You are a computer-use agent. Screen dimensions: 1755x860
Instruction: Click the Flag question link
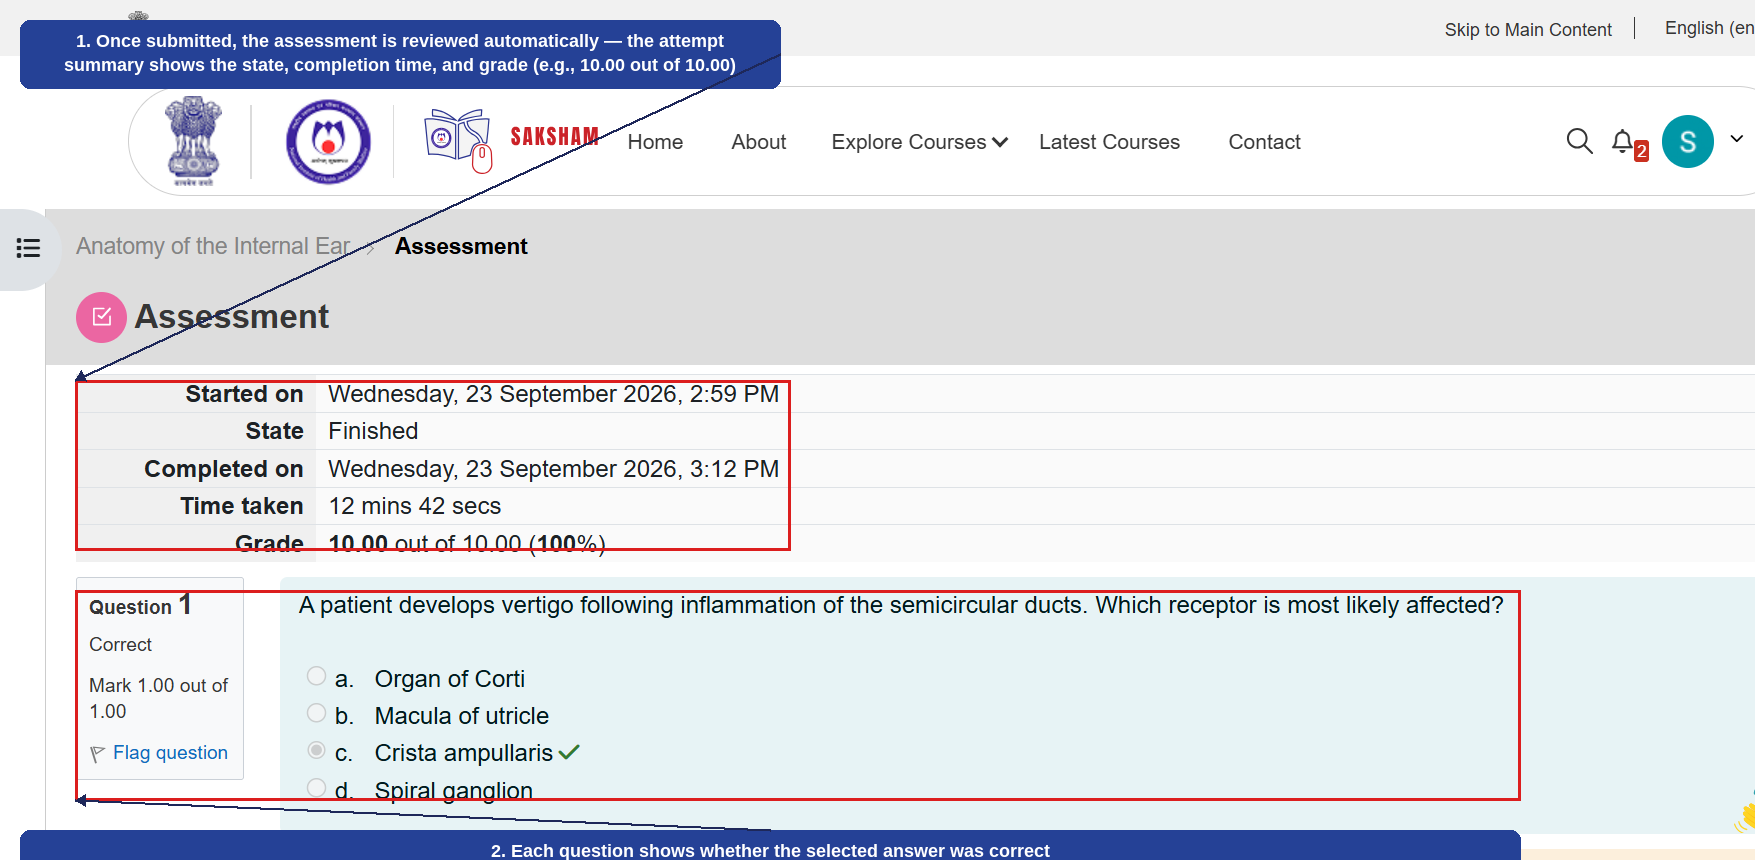(x=170, y=753)
